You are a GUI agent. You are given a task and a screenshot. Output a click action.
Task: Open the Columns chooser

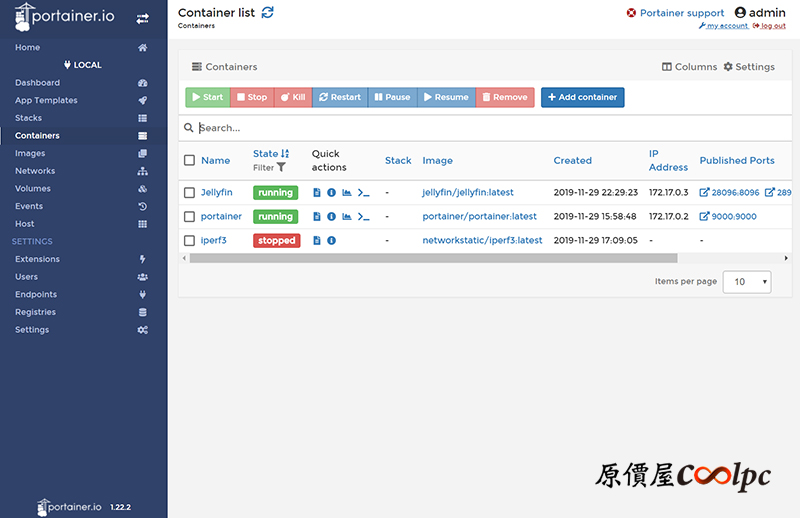[689, 67]
